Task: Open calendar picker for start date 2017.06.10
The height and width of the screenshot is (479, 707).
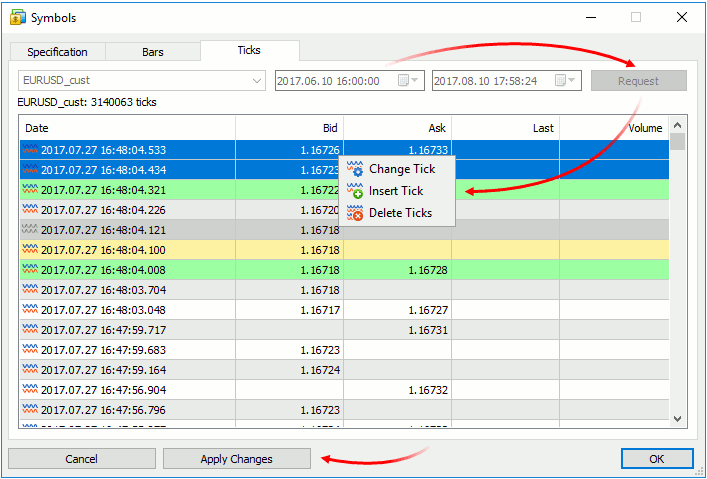Action: (409, 81)
